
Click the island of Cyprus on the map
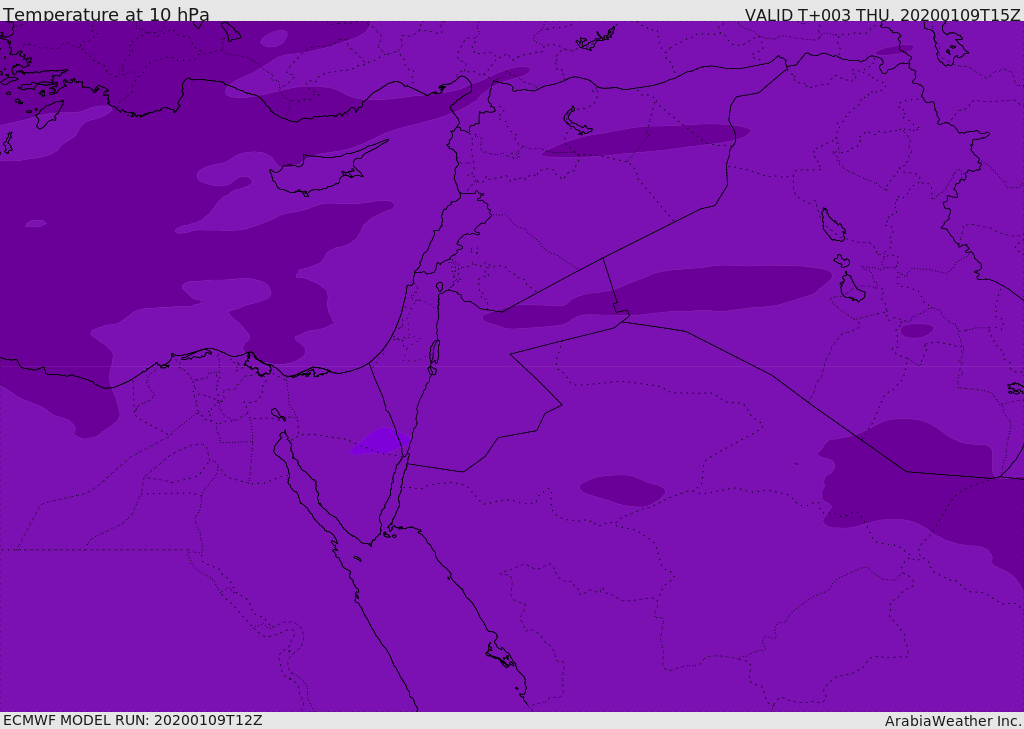pyautogui.click(x=320, y=173)
